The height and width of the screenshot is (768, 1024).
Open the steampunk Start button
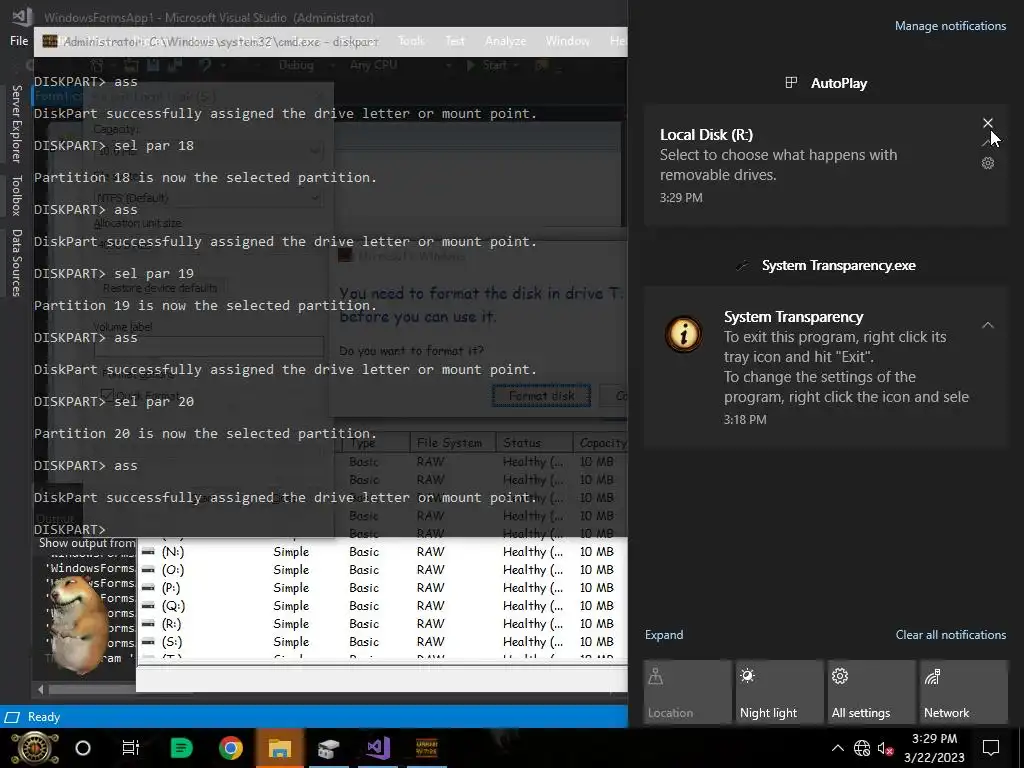coord(35,748)
